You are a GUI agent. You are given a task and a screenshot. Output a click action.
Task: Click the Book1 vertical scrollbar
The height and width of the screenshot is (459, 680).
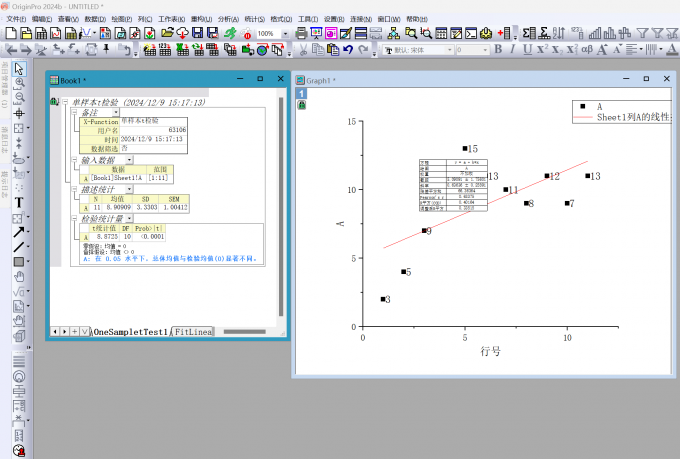point(281,207)
